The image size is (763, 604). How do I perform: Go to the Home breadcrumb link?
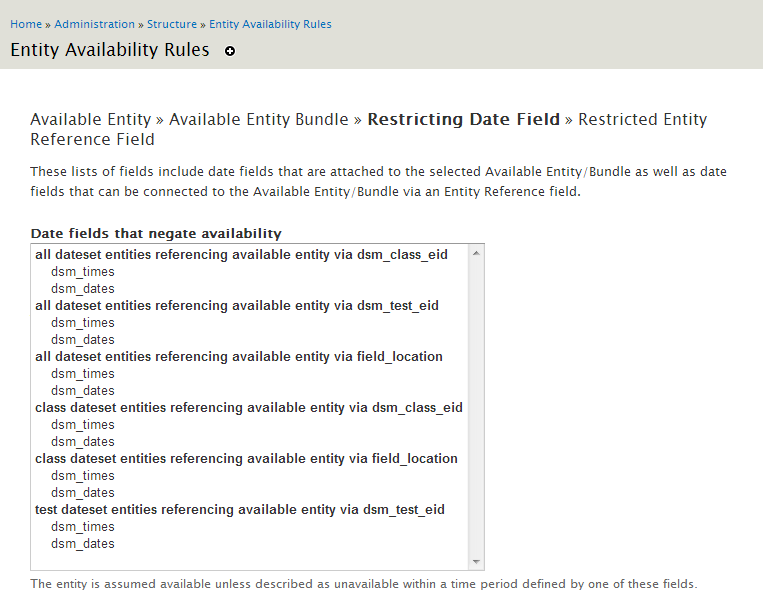[26, 24]
